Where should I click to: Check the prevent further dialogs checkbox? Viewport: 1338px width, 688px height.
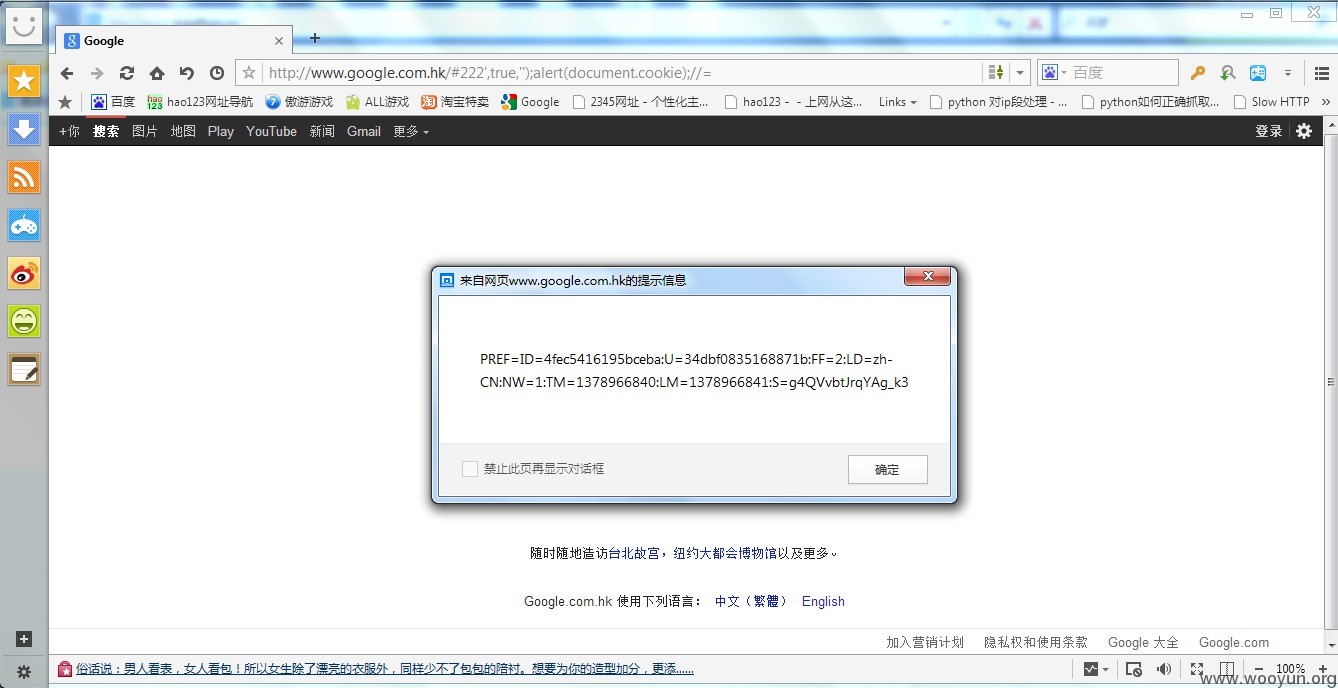click(469, 469)
